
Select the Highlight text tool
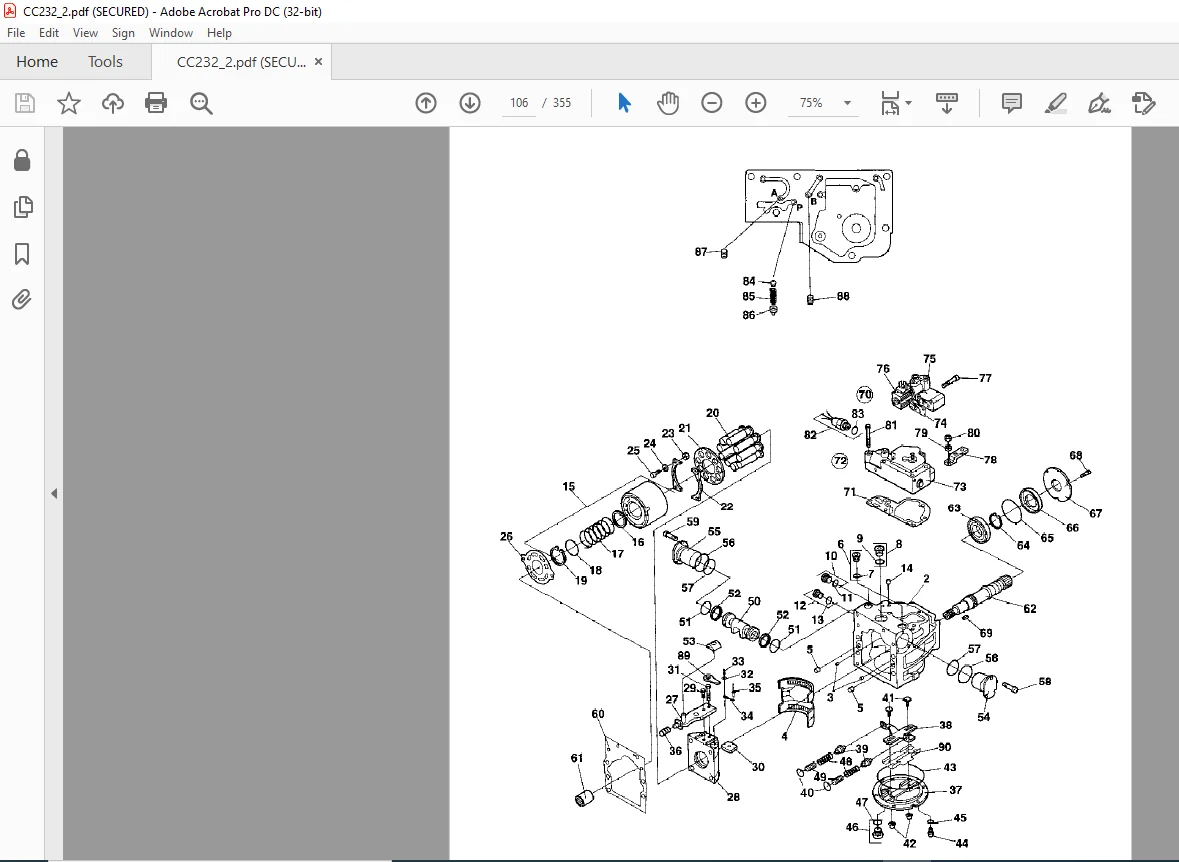1056,103
